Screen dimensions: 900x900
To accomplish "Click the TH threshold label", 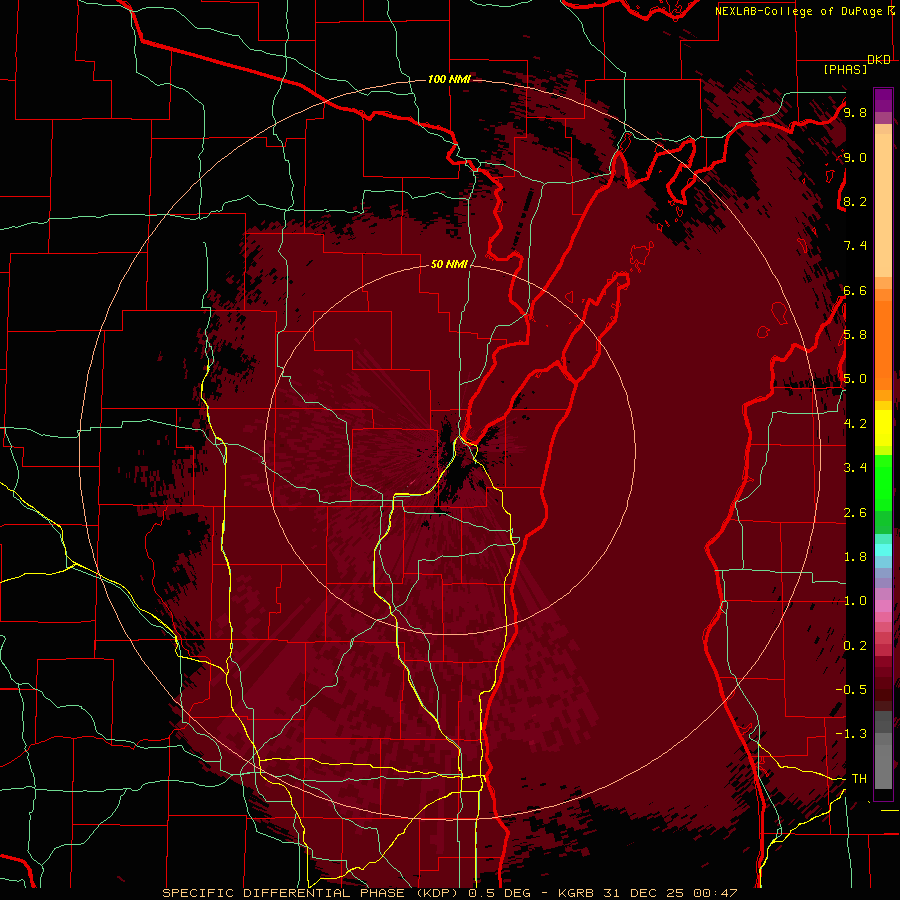I will pos(859,779).
